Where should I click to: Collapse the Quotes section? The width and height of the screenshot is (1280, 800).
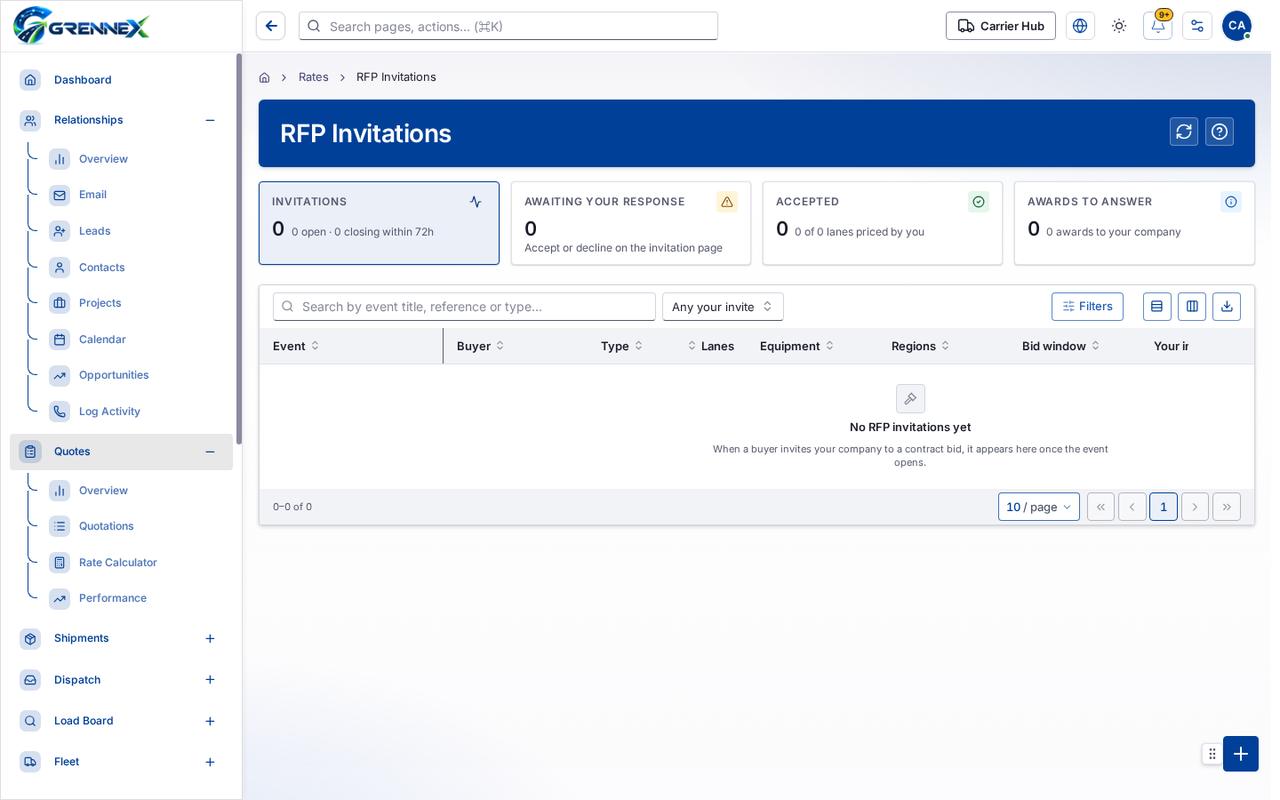210,452
